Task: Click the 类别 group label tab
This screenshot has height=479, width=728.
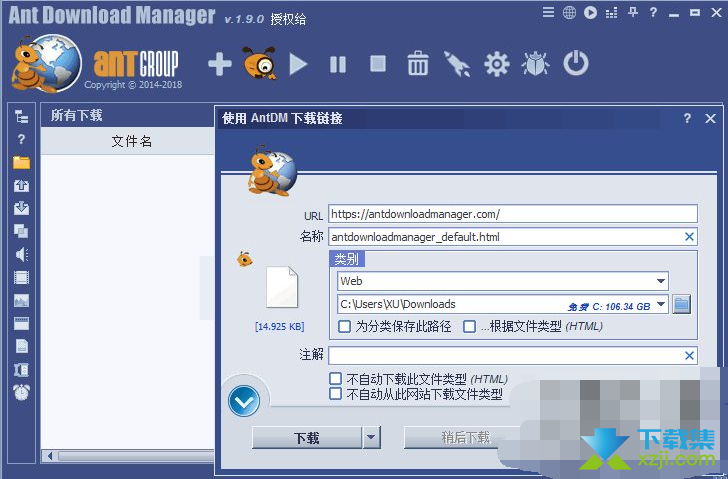Action: (347, 259)
